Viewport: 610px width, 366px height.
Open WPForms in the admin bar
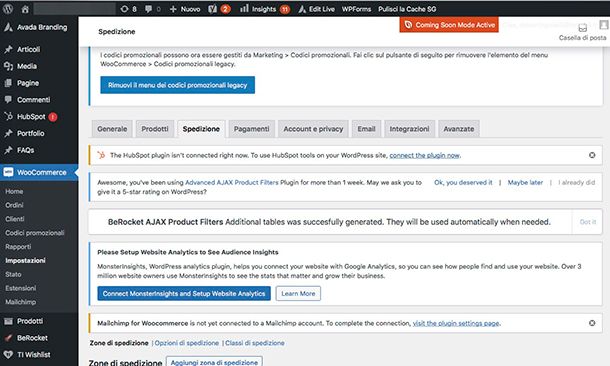point(356,9)
